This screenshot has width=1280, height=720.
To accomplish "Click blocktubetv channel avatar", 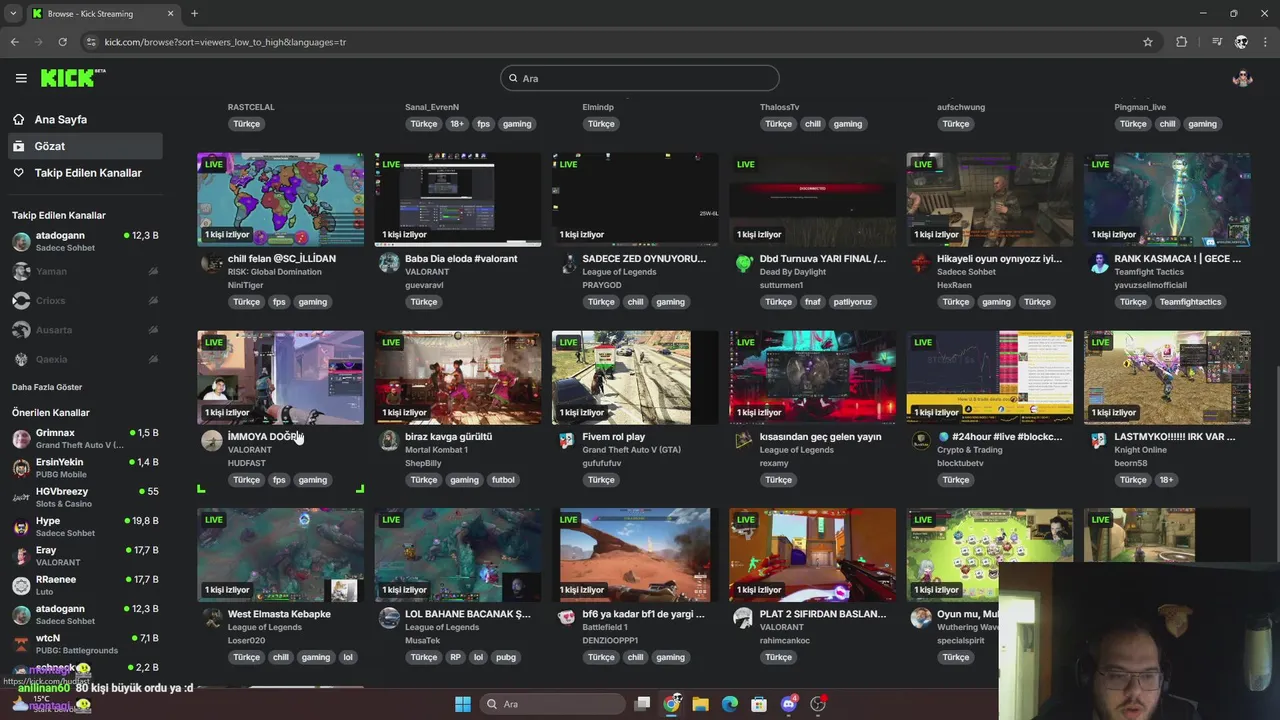I will (921, 440).
